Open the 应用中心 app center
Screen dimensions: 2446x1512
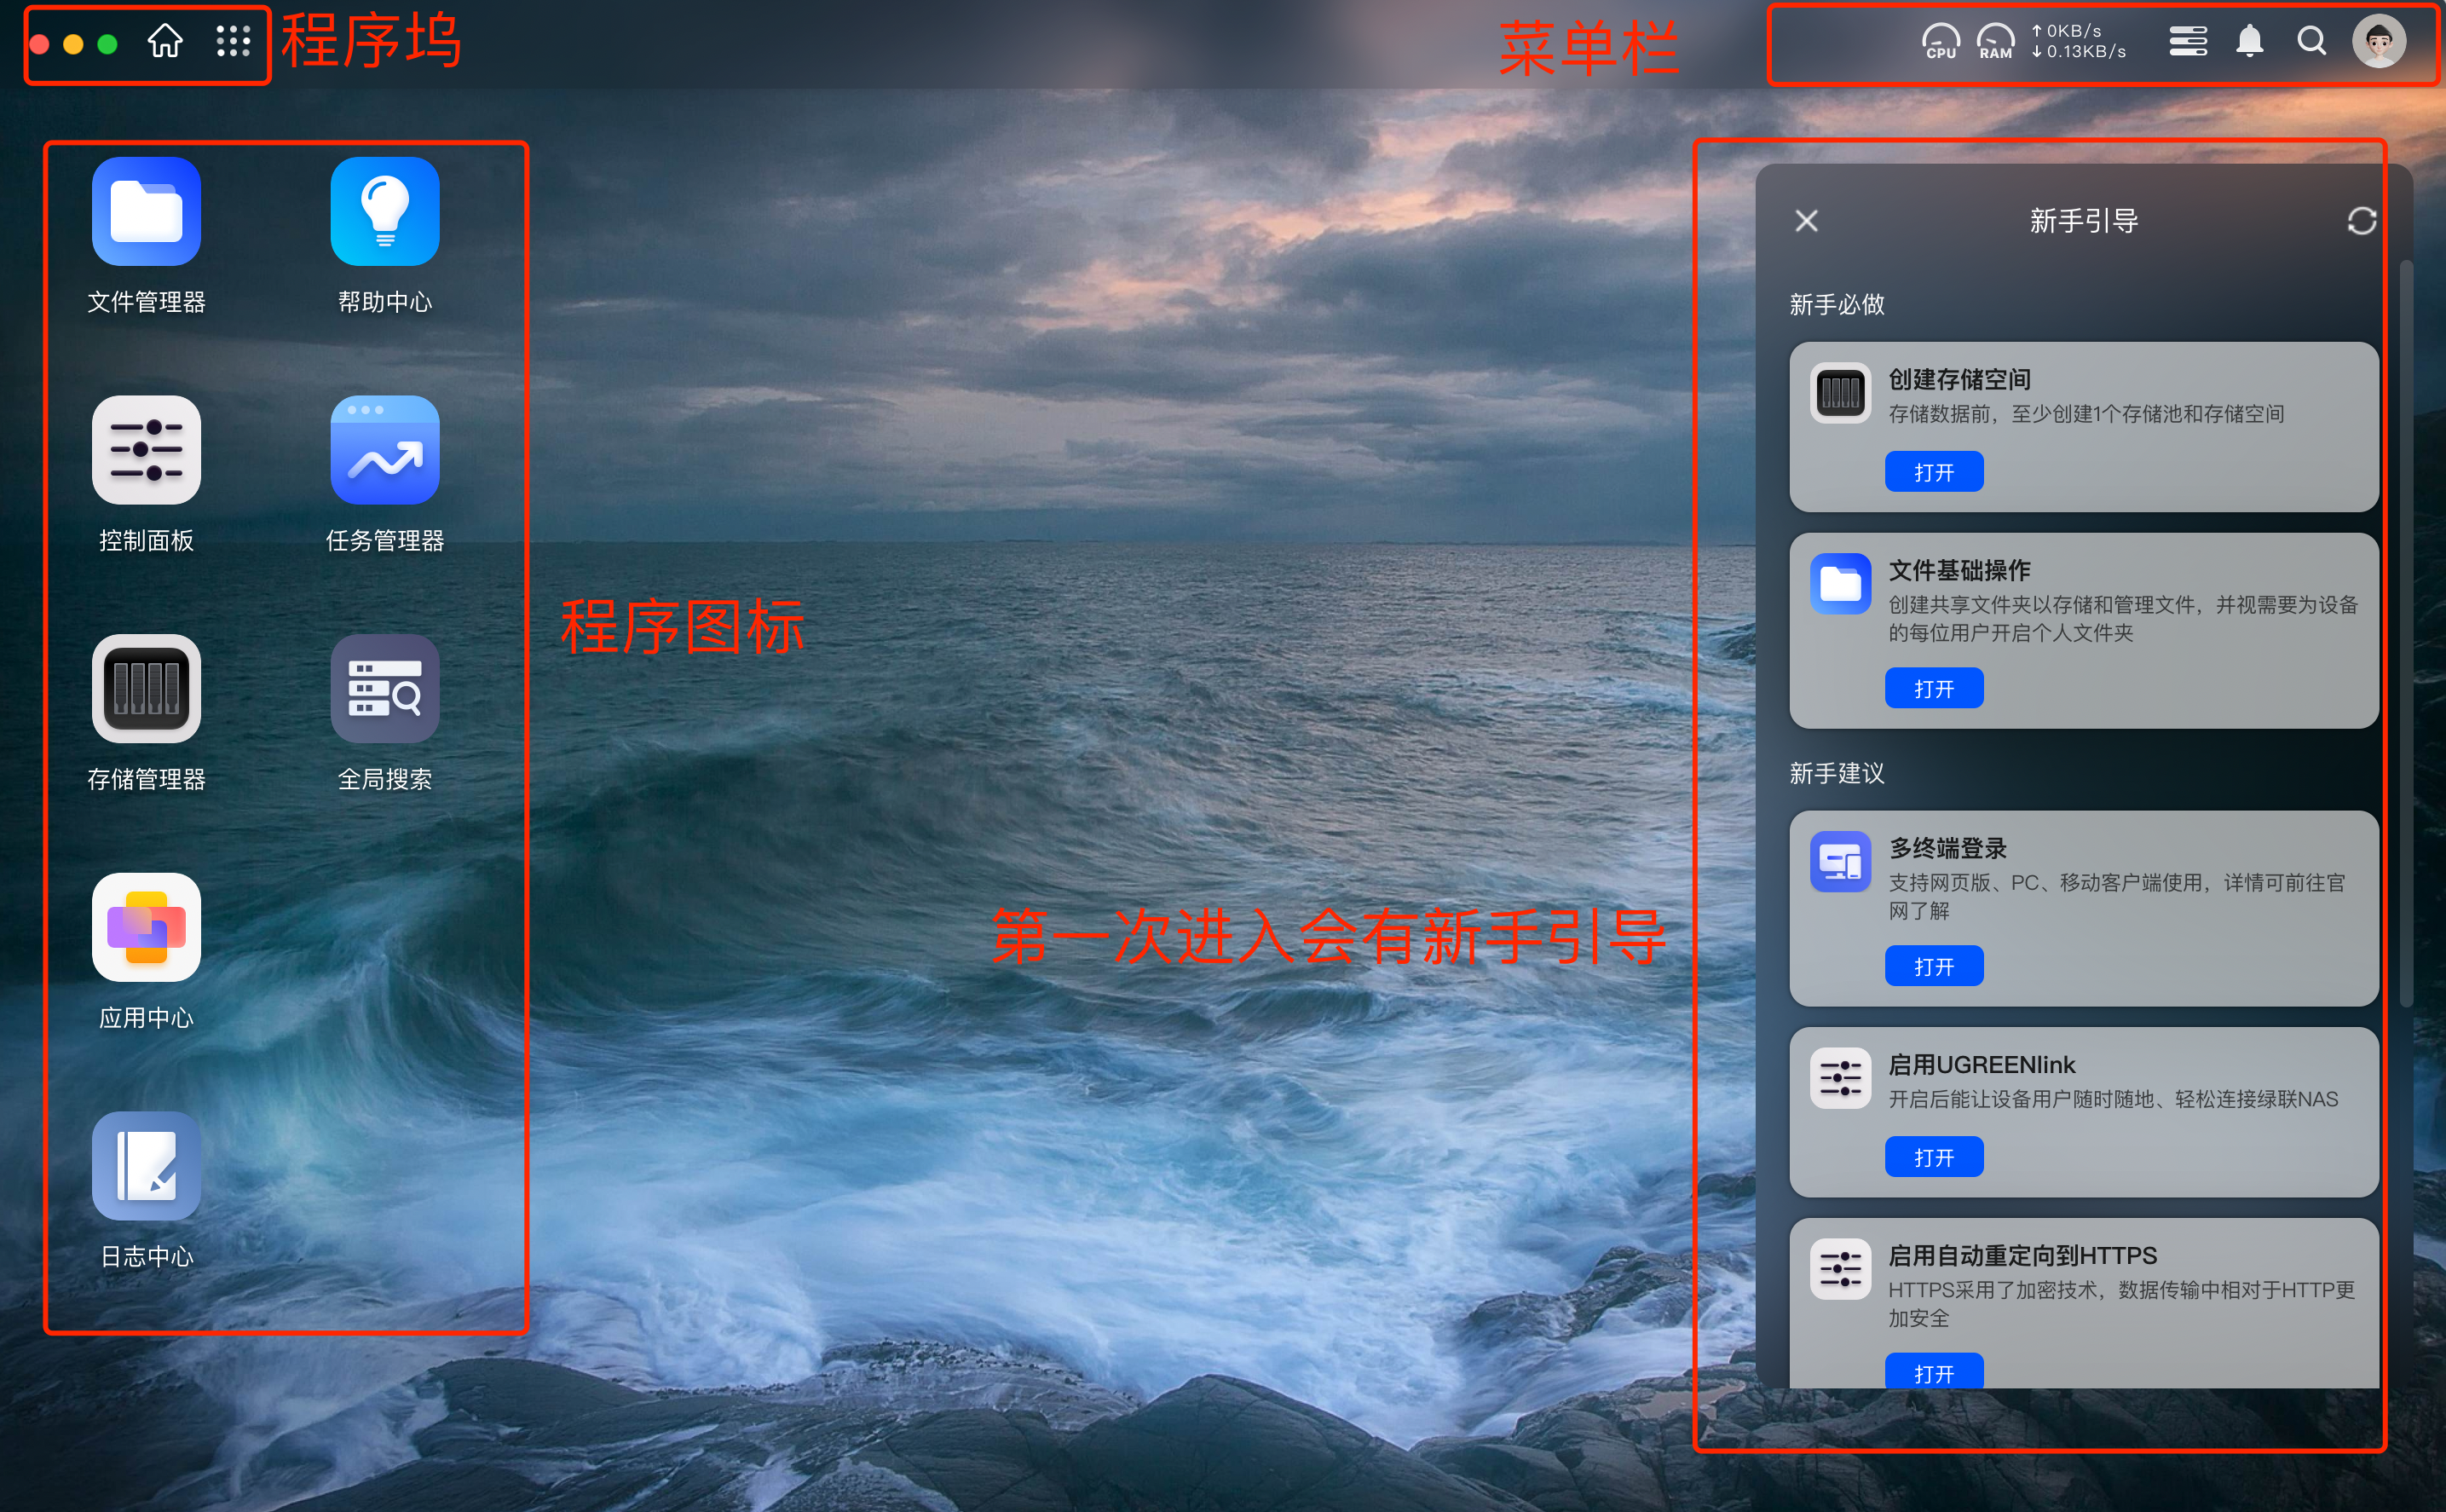click(146, 927)
